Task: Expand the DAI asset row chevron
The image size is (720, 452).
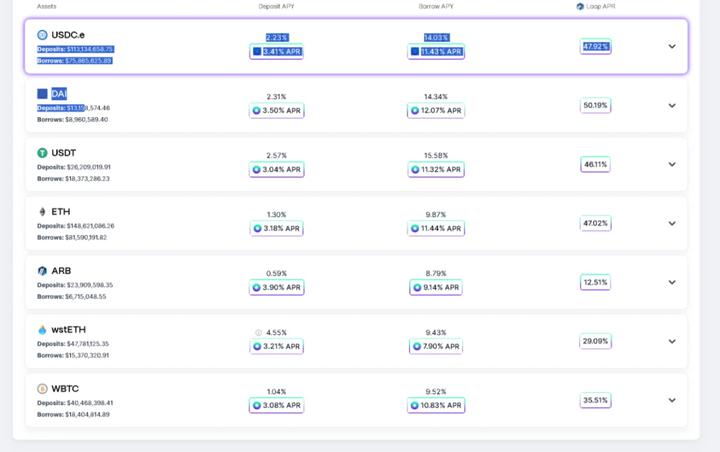Action: pyautogui.click(x=672, y=106)
